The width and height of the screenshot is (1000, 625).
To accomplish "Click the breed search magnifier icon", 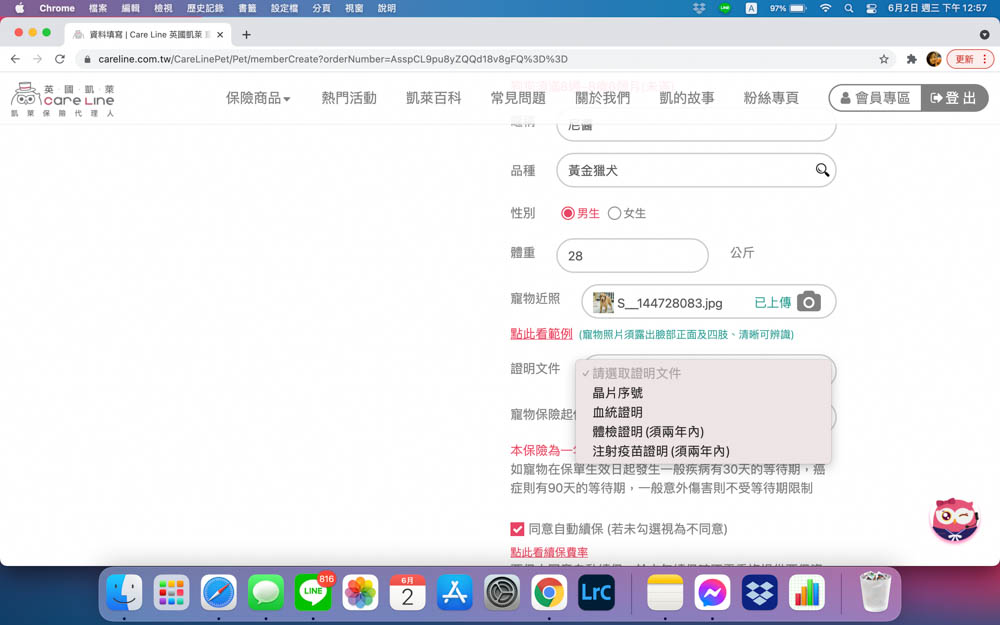I will 822,170.
